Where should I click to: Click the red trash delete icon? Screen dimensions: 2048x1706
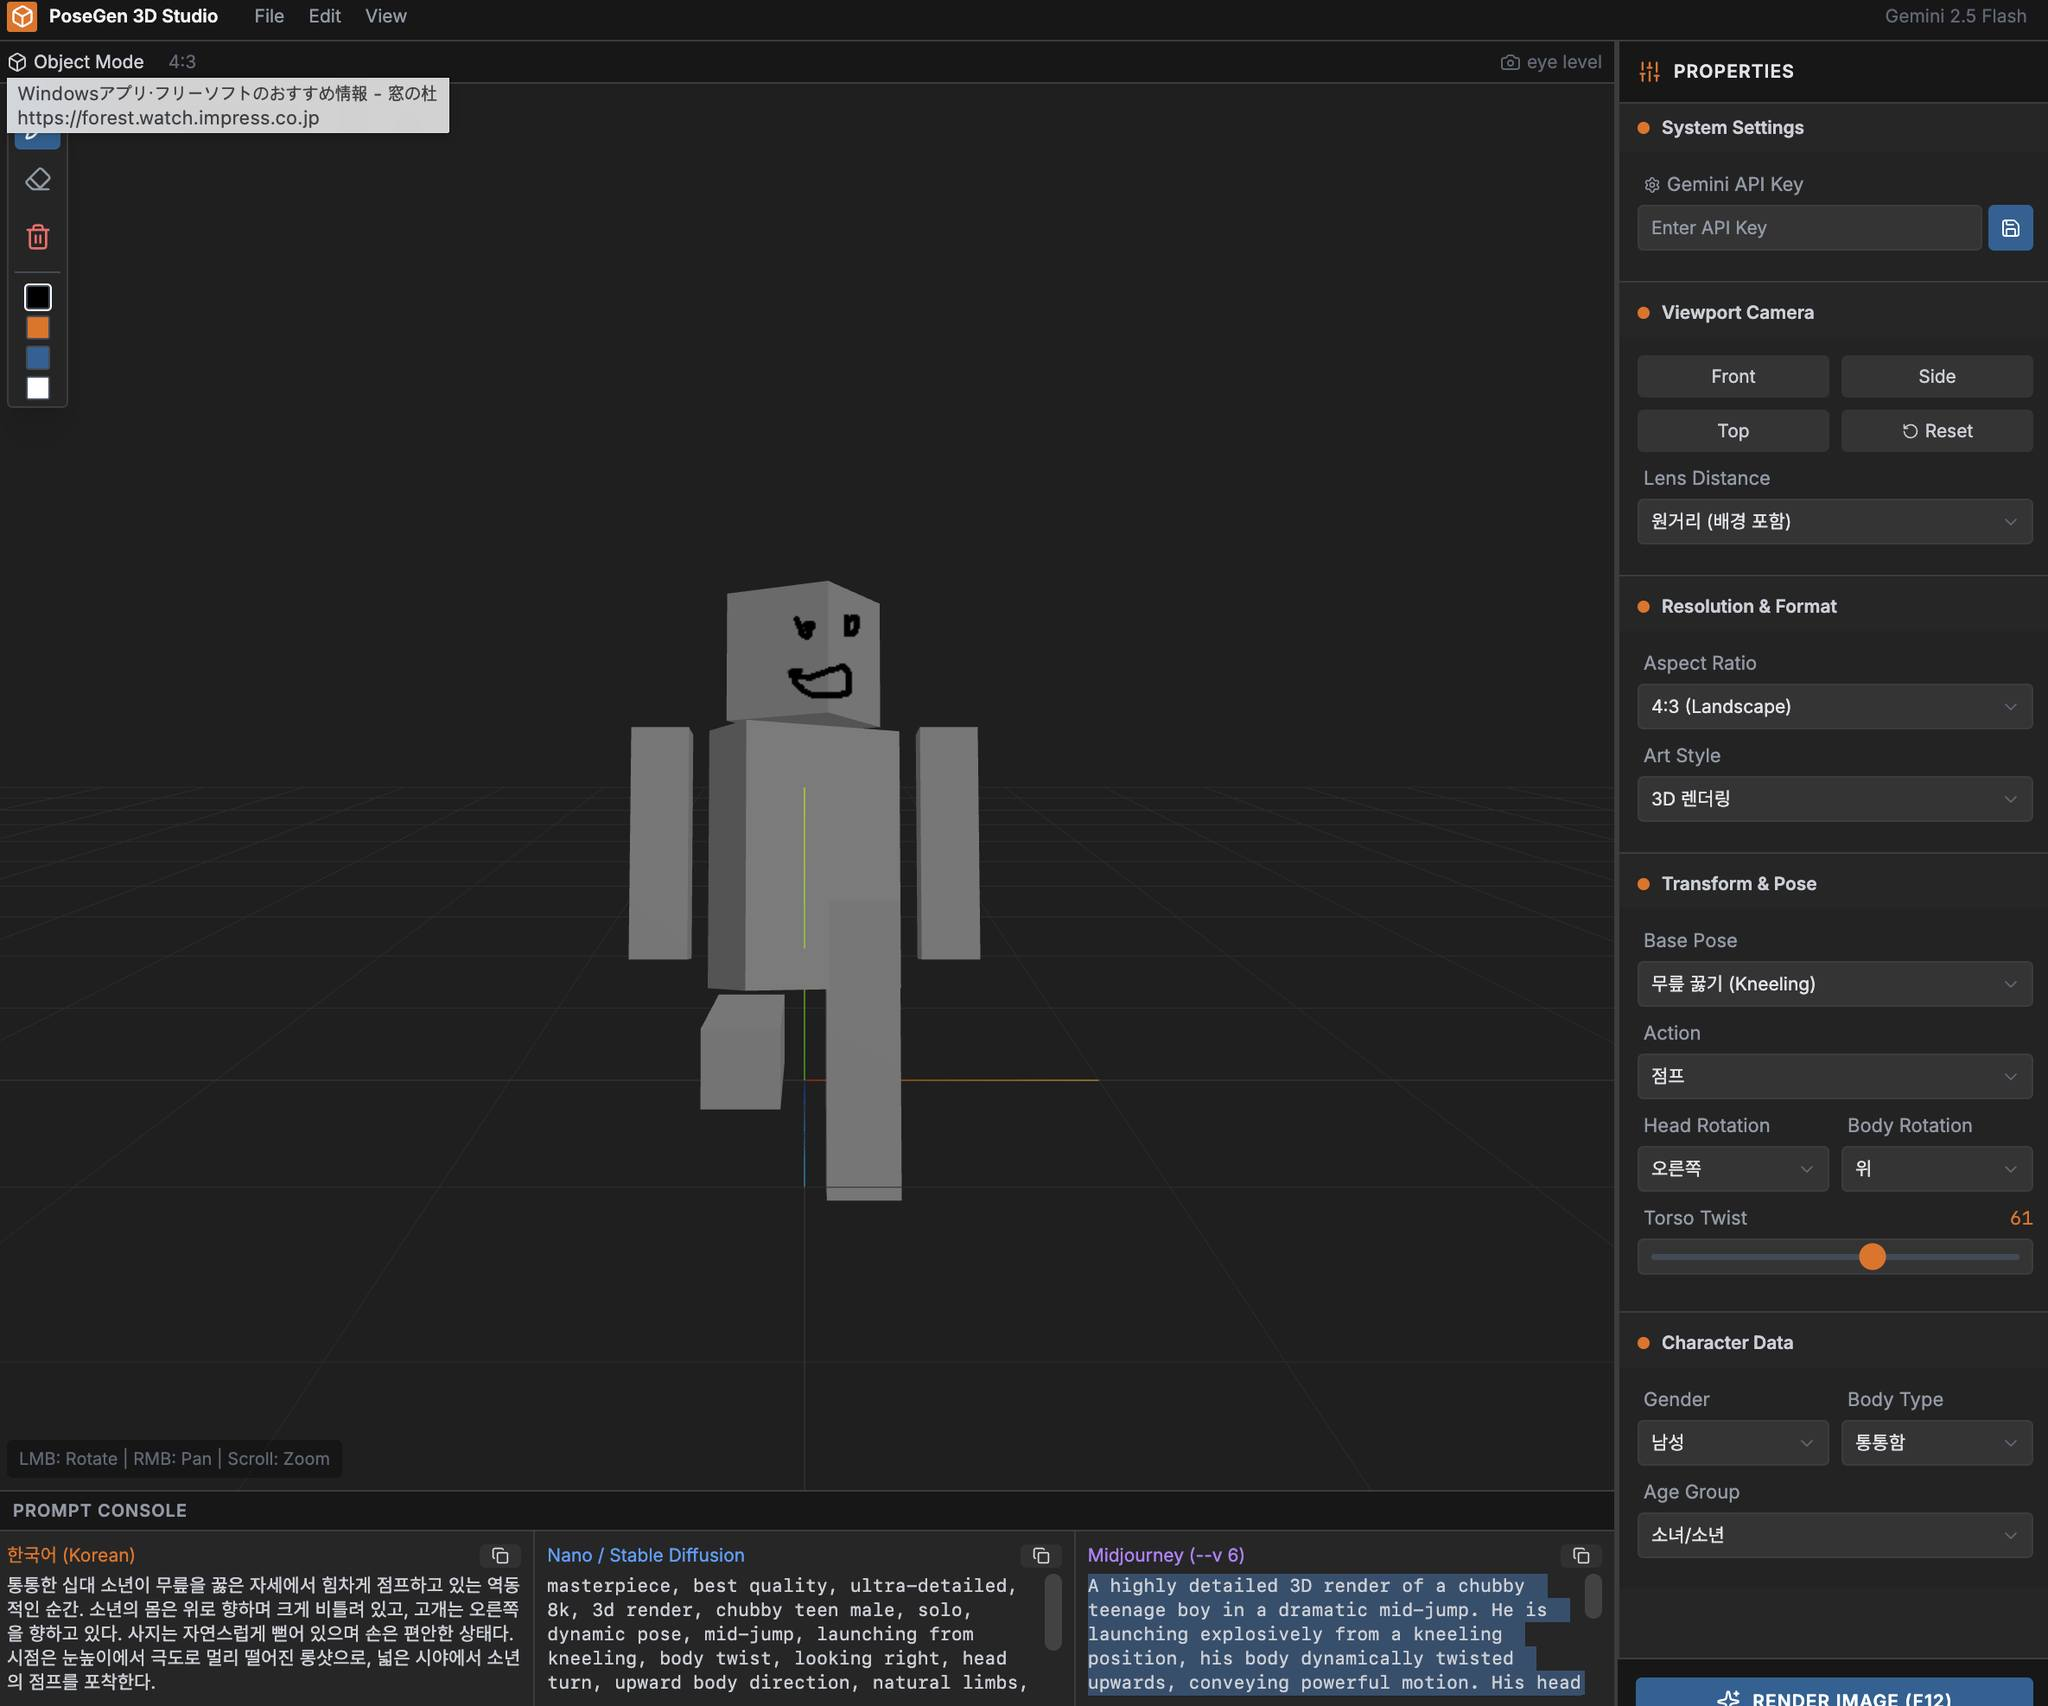pos(38,237)
